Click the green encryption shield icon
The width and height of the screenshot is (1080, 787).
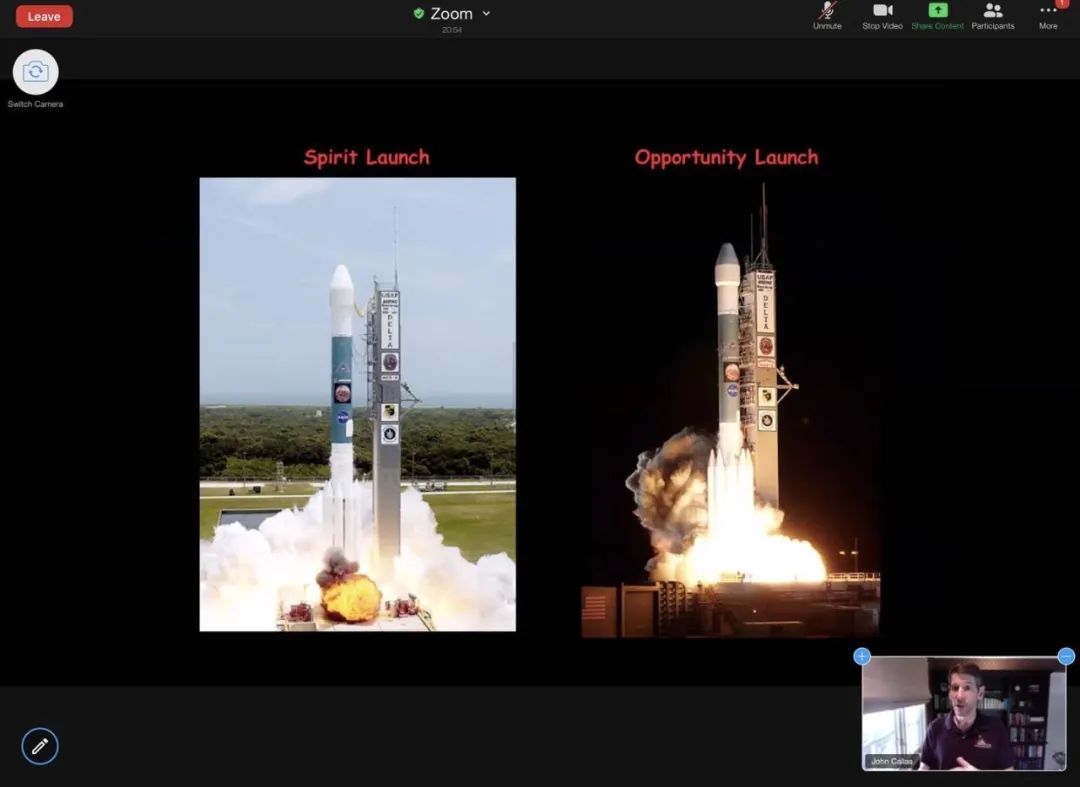click(x=418, y=13)
